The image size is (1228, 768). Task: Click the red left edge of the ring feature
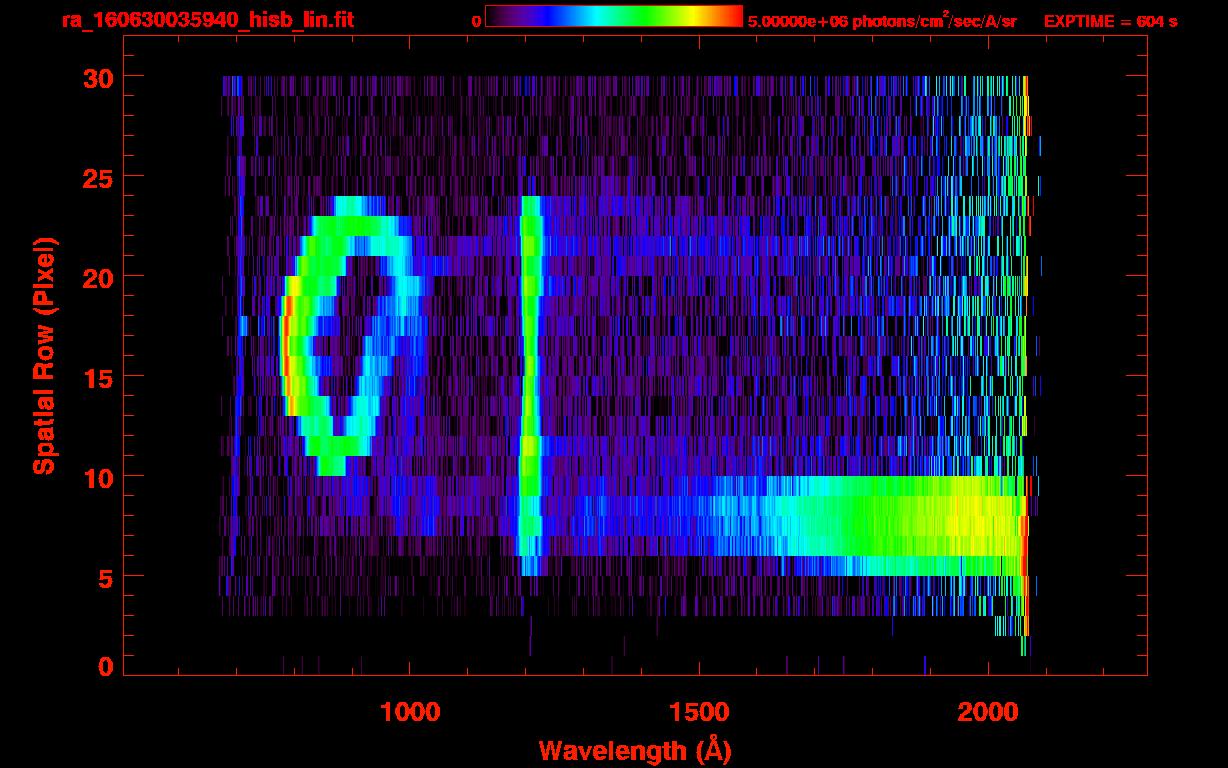tap(285, 340)
